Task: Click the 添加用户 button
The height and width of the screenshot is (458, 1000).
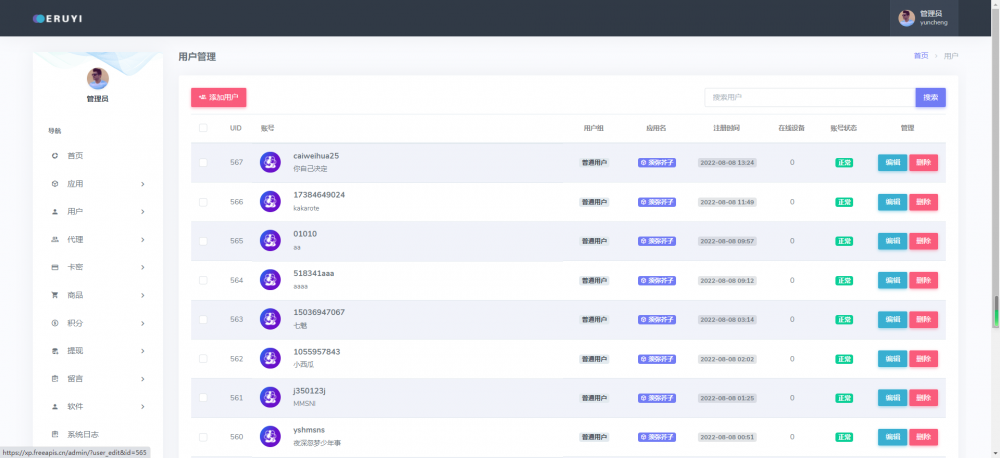Action: 218,97
